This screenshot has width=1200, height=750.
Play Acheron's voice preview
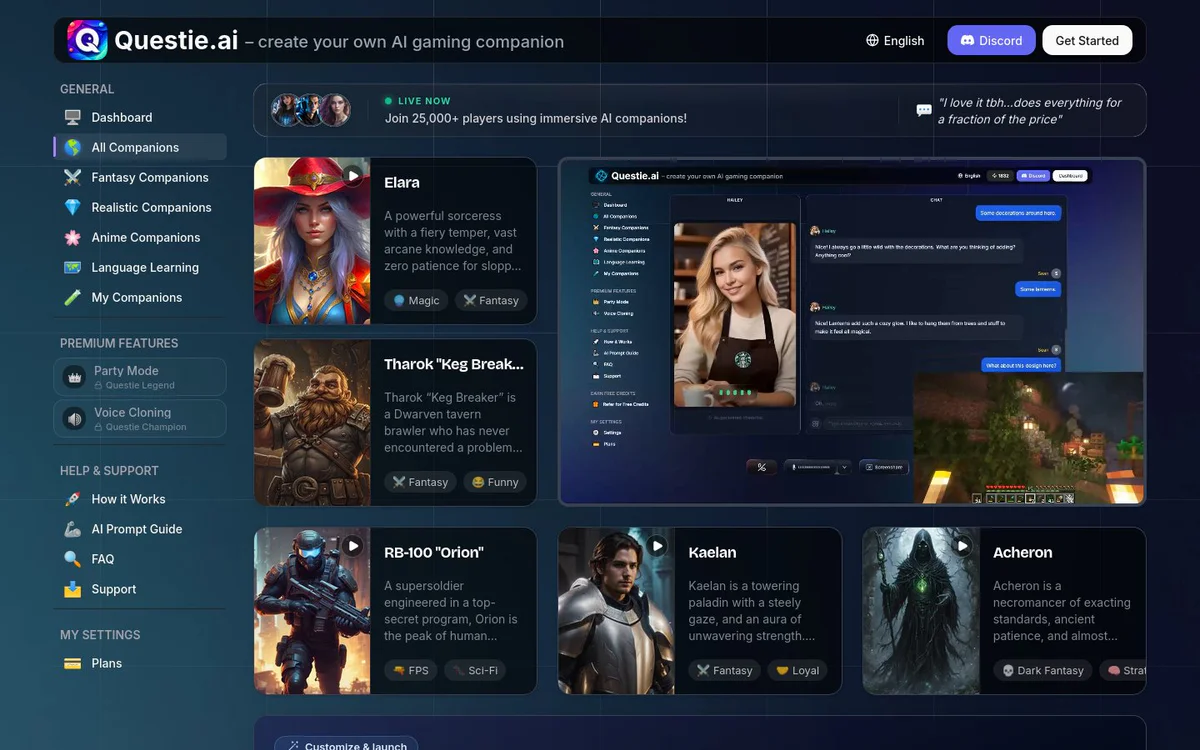962,546
